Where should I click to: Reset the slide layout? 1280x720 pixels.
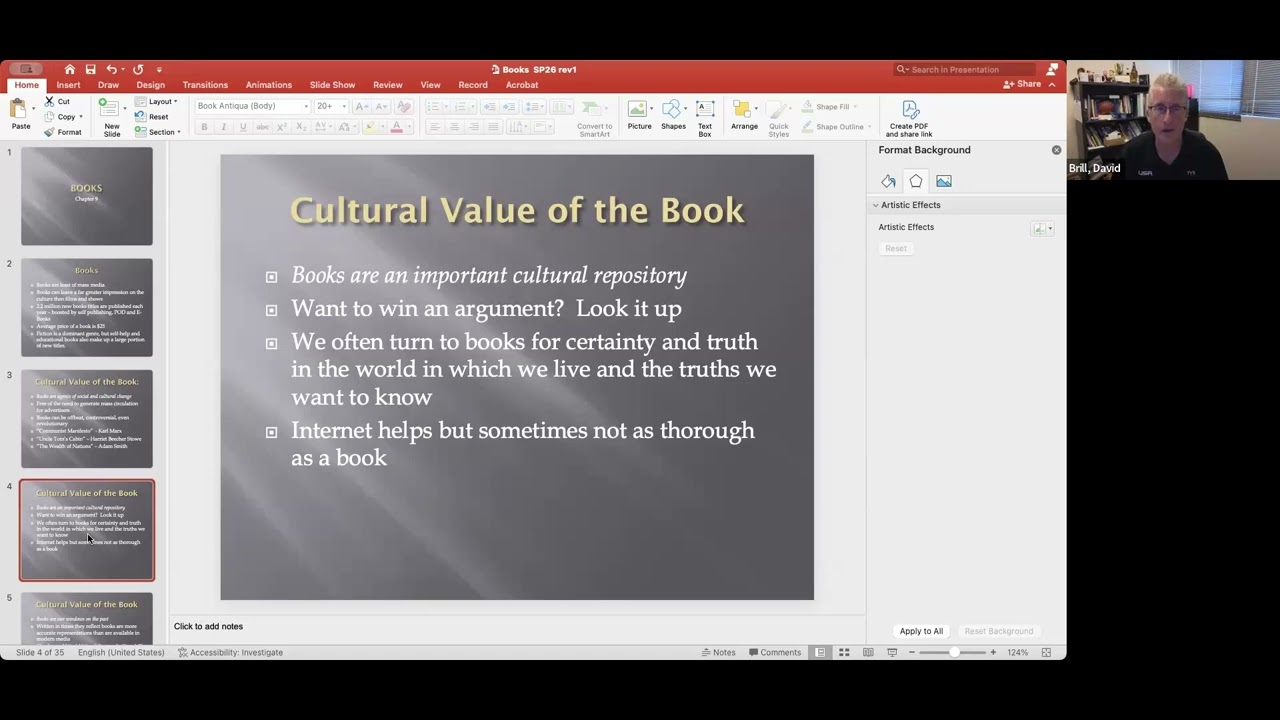coord(152,117)
